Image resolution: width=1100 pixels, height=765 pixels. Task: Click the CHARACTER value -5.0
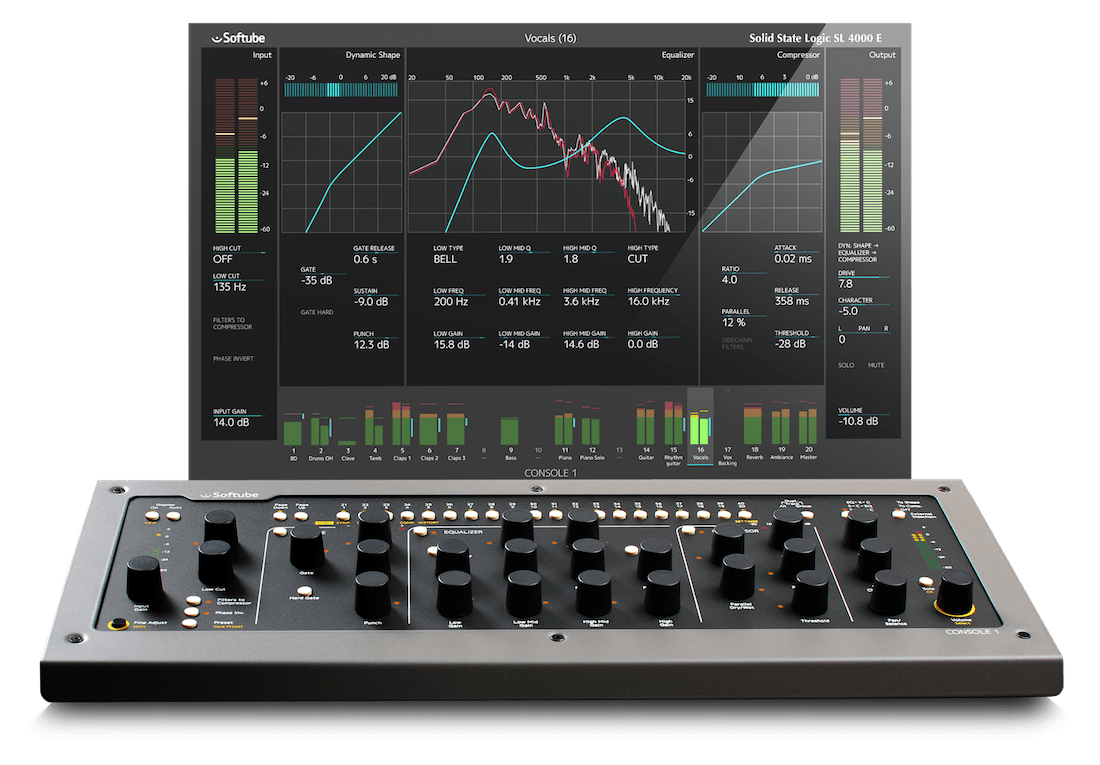click(847, 311)
